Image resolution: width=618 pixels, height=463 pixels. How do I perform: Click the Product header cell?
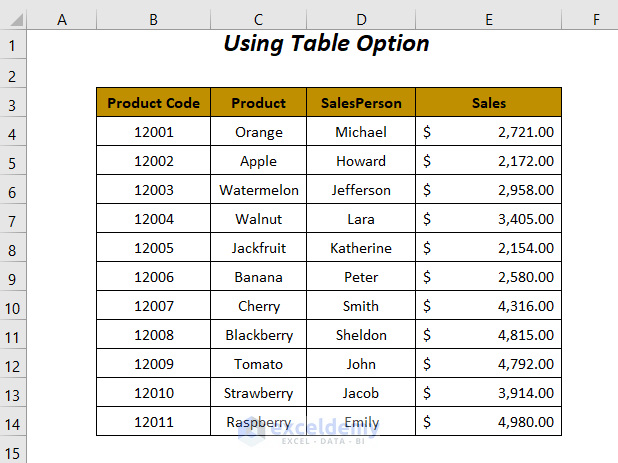coord(258,103)
